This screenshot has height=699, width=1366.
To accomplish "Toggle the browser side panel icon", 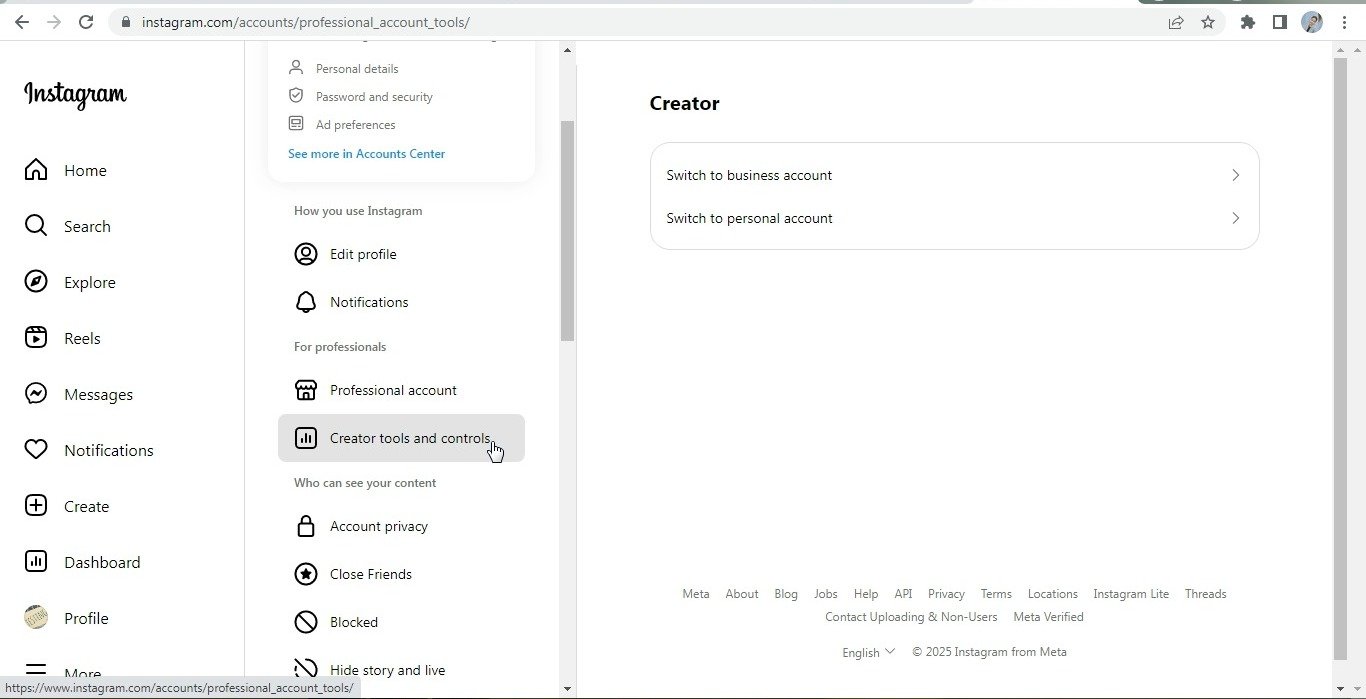I will [1280, 22].
